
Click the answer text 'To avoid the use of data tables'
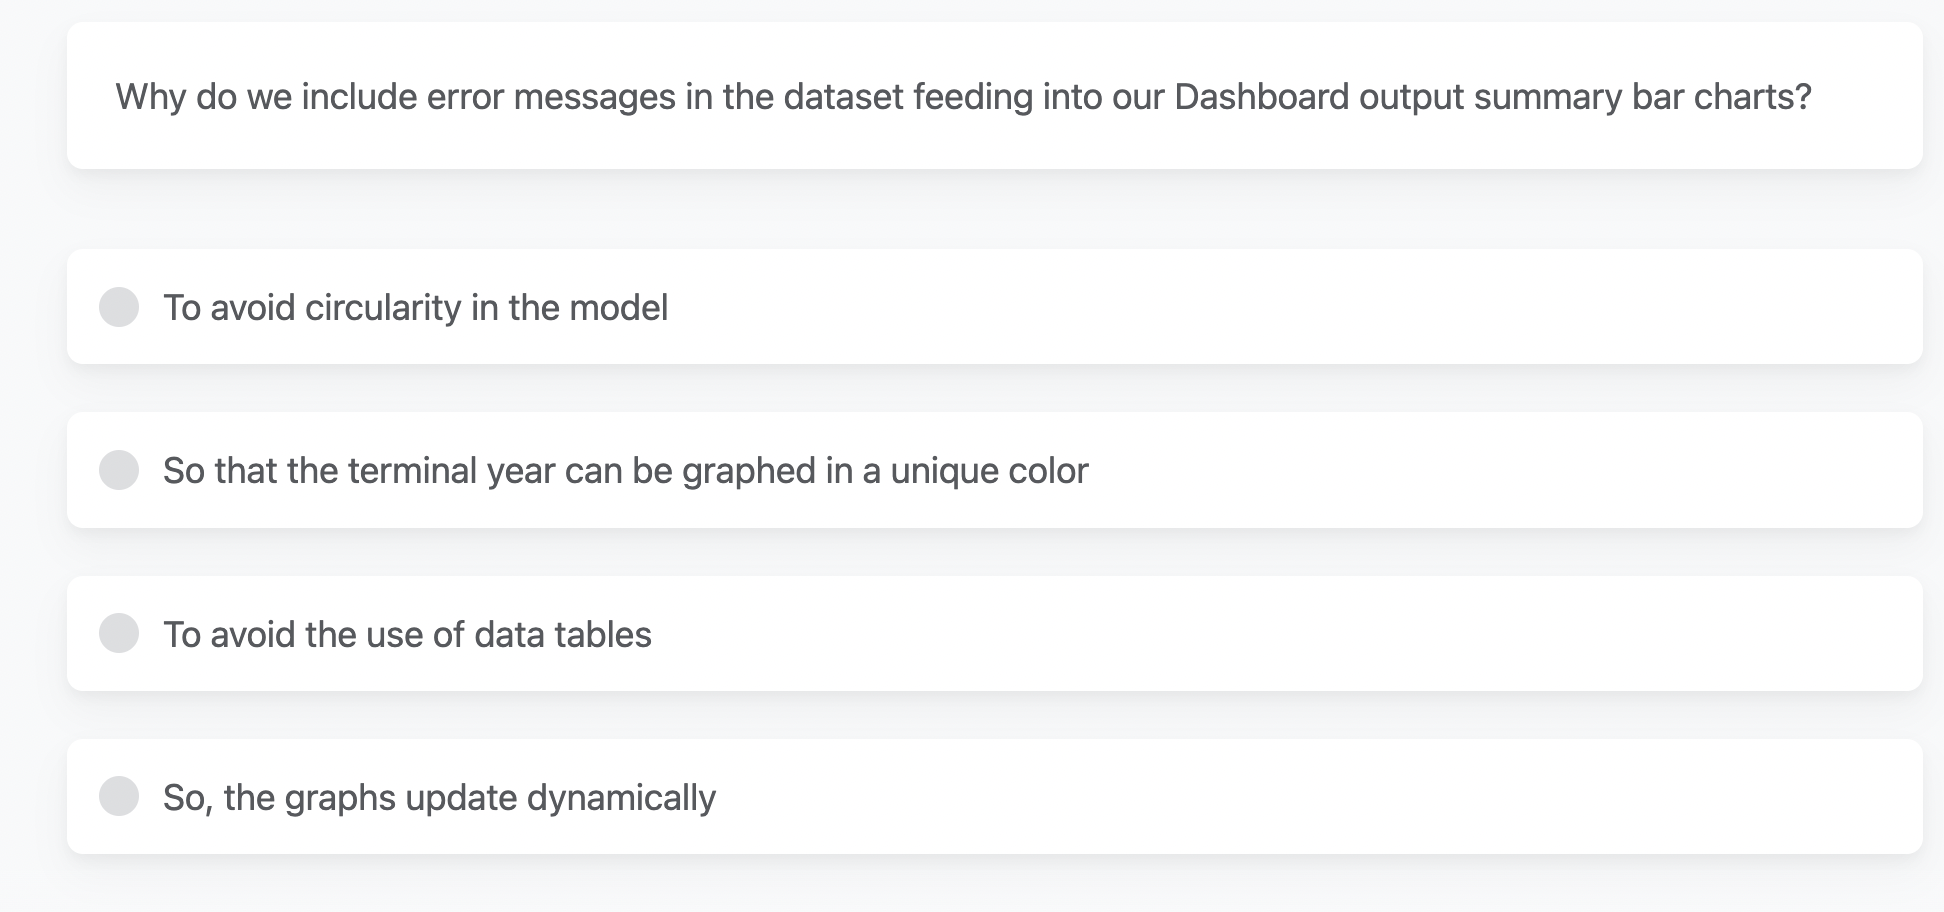[x=407, y=633]
